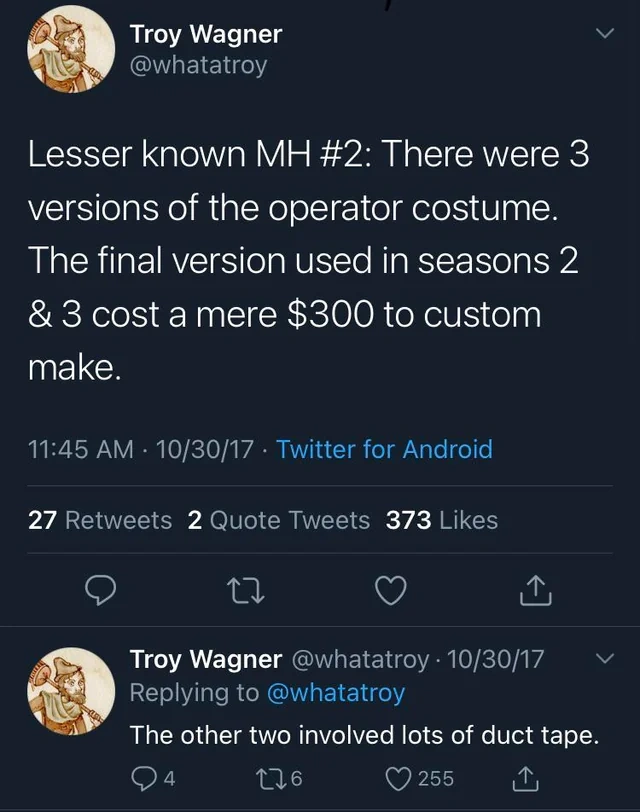Like the main tweet with heart icon
This screenshot has height=812, width=640.
pyautogui.click(x=390, y=591)
